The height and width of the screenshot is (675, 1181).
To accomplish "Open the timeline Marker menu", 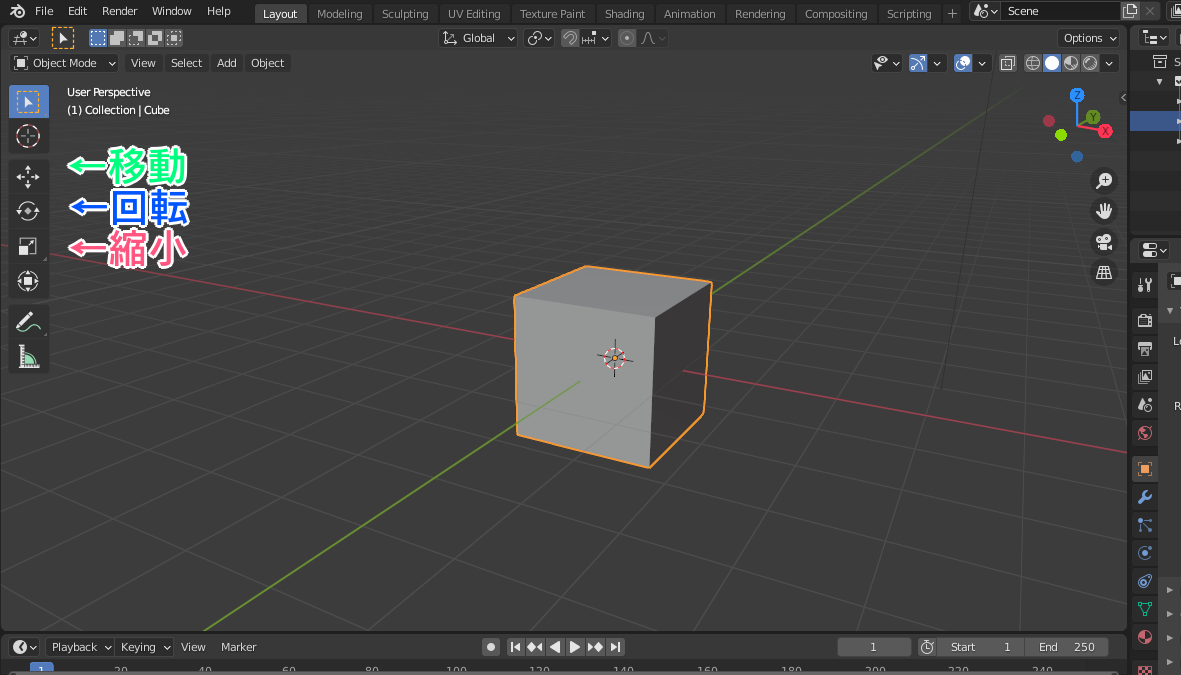I will pyautogui.click(x=239, y=647).
